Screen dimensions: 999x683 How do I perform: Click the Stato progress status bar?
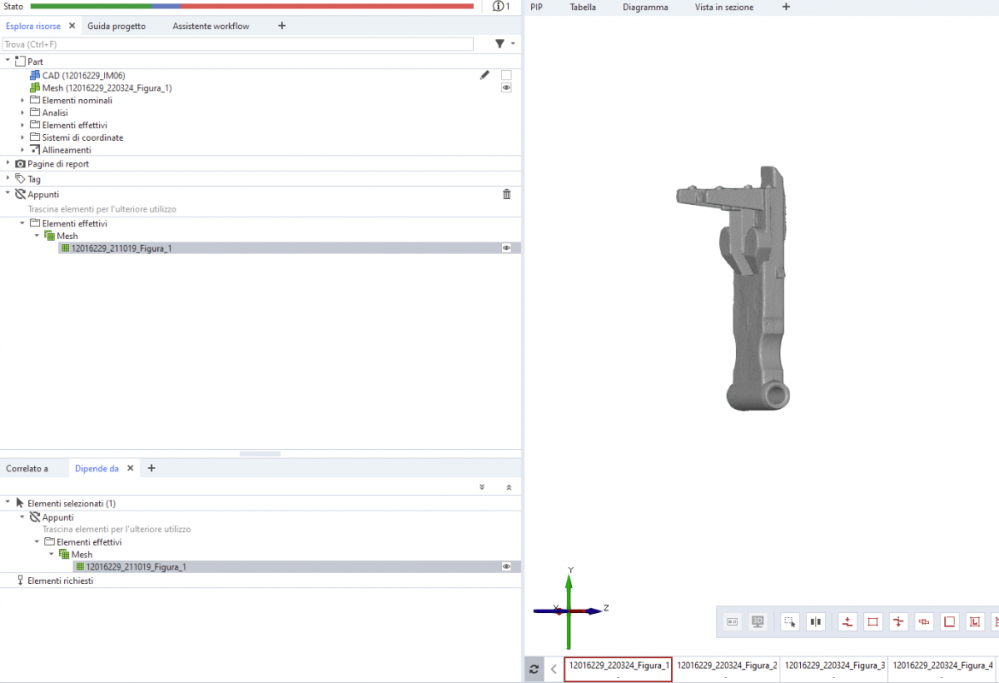252,7
